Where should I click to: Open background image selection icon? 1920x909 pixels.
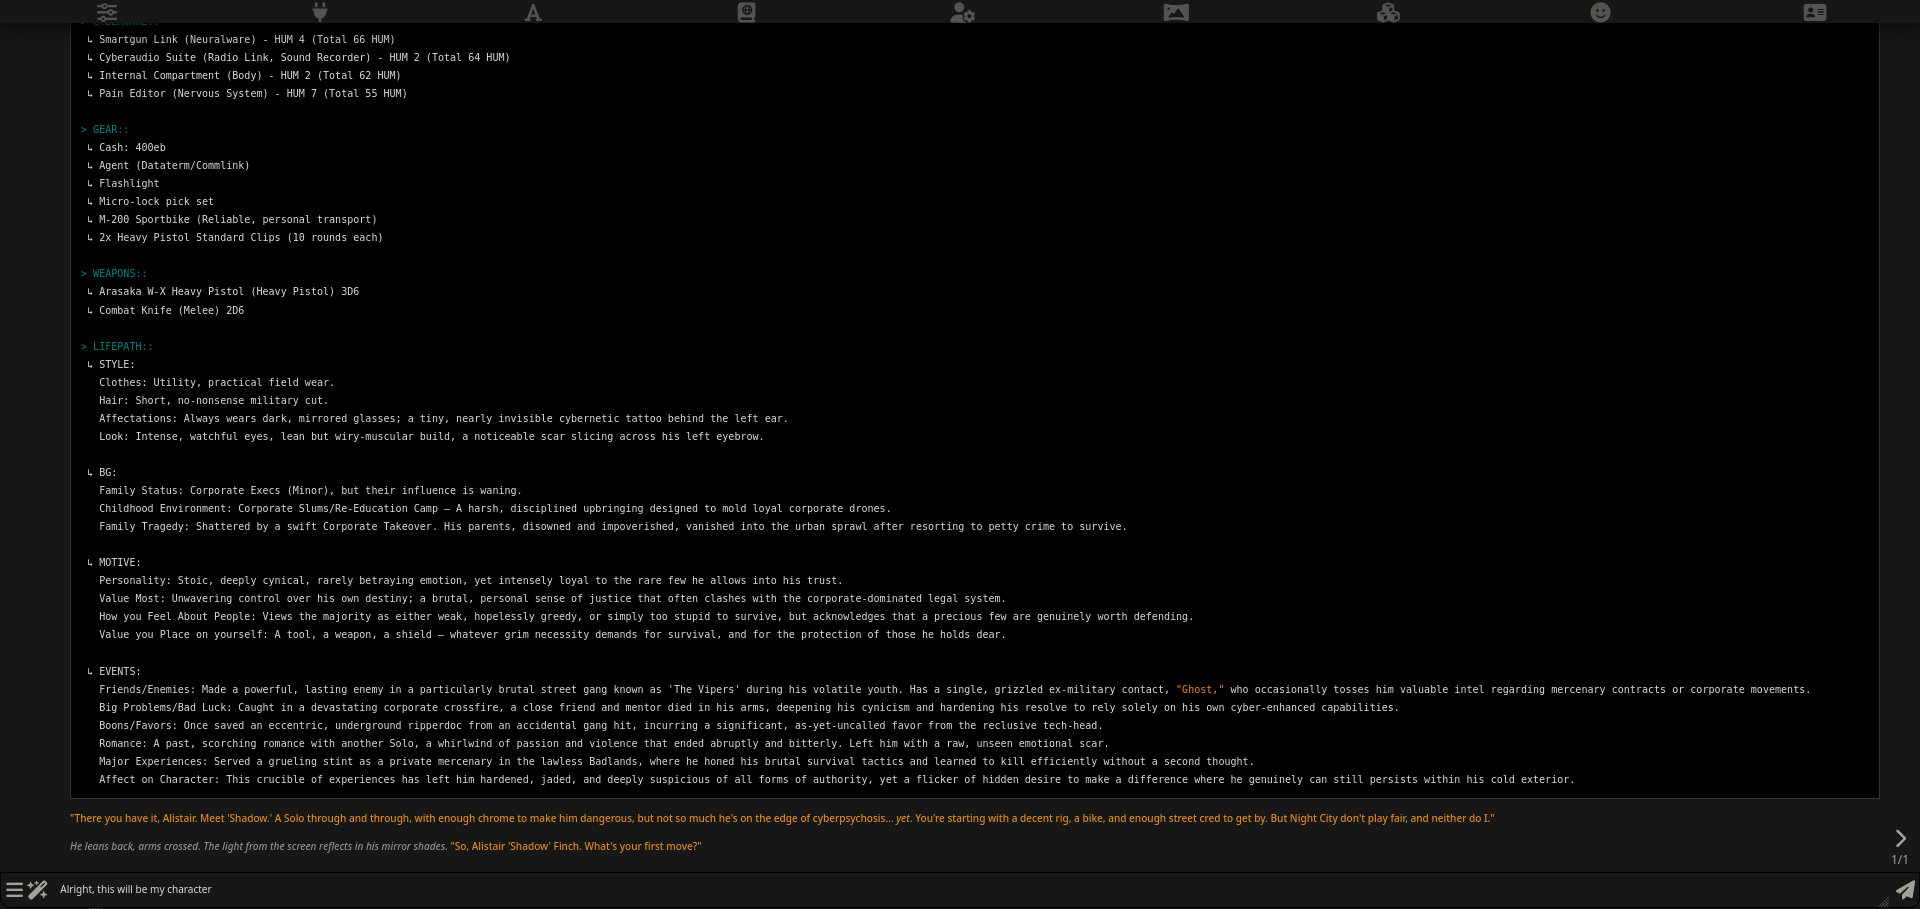tap(1176, 12)
